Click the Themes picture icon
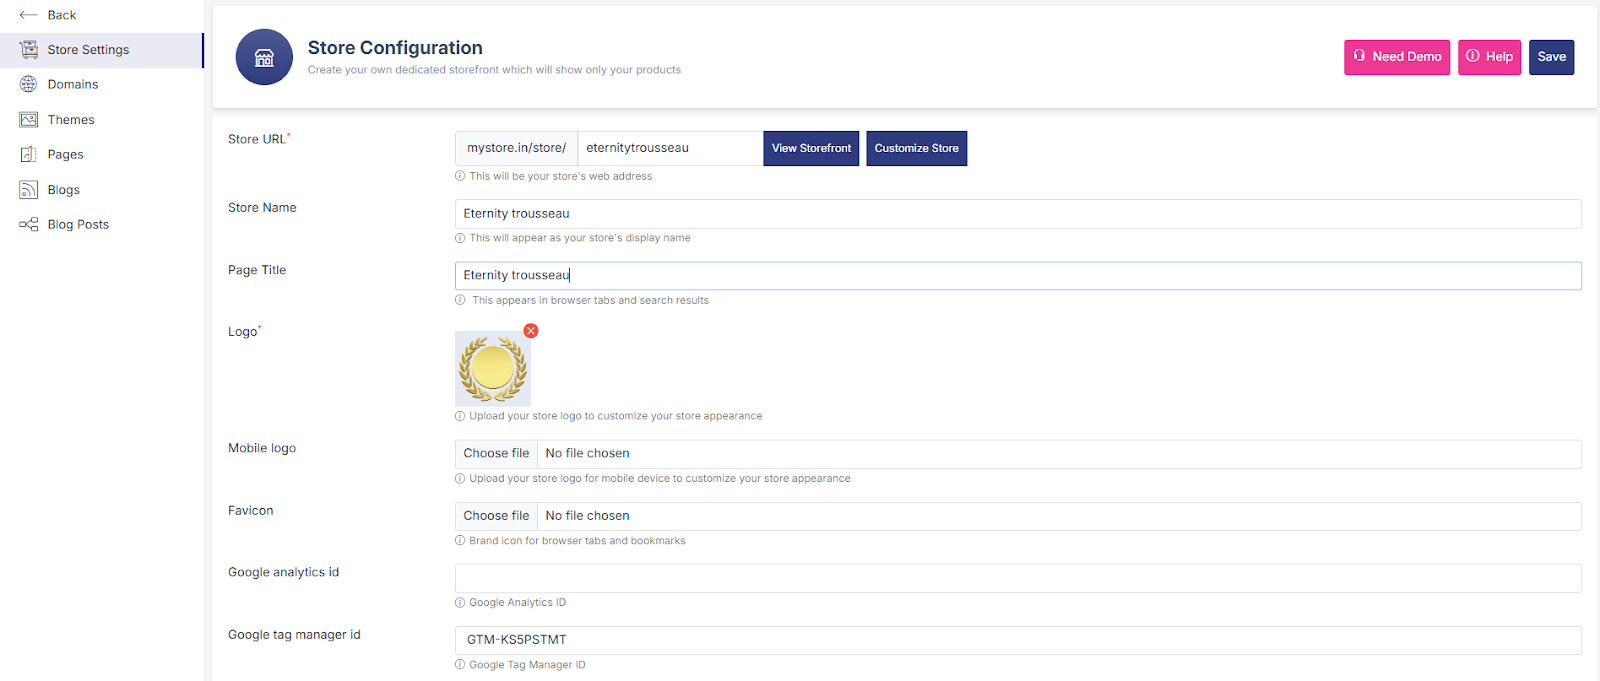Viewport: 1600px width, 681px height. tap(29, 120)
